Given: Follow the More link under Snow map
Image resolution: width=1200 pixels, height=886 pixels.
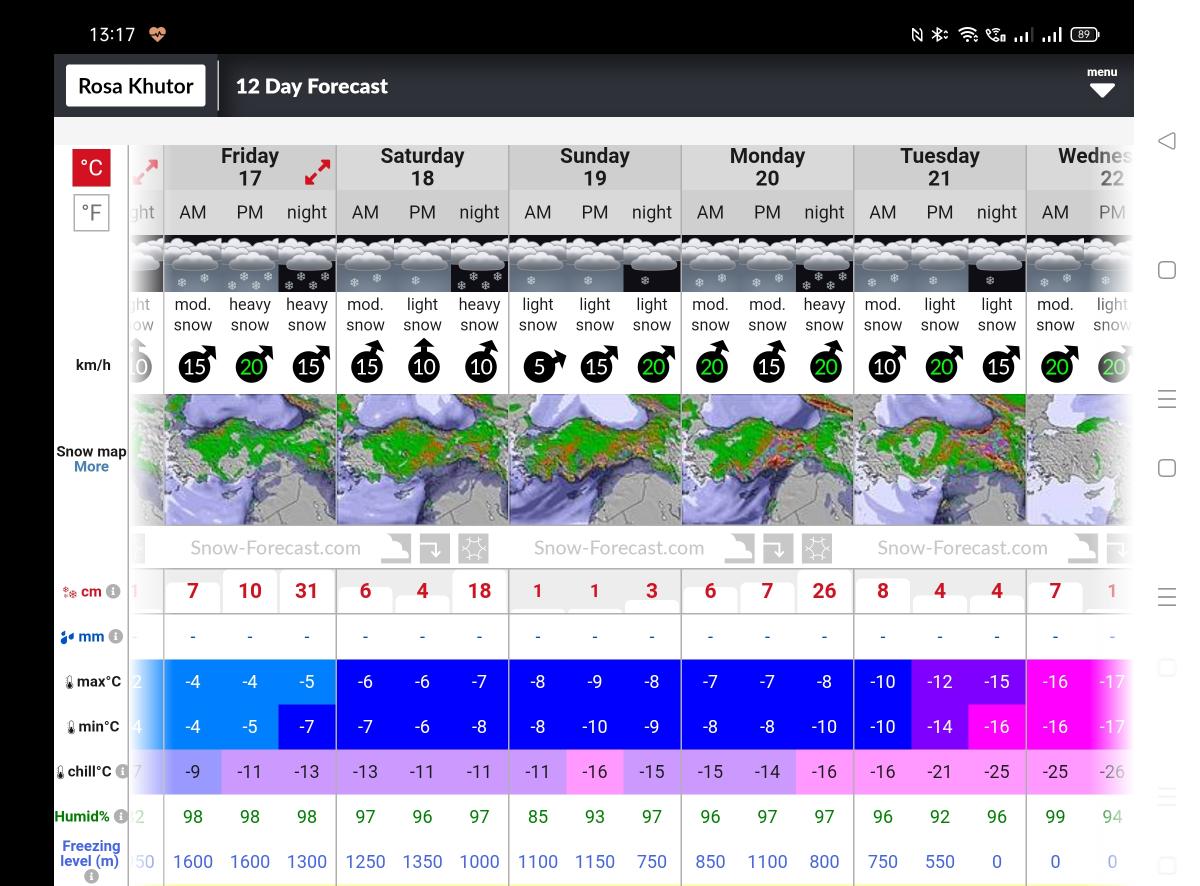Looking at the screenshot, I should pos(91,467).
